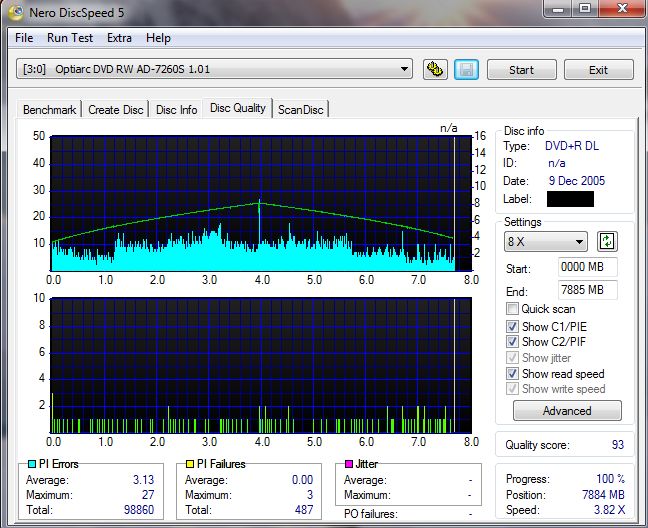Enable the Quick scan checkbox
The width and height of the screenshot is (648, 528).
tap(512, 309)
